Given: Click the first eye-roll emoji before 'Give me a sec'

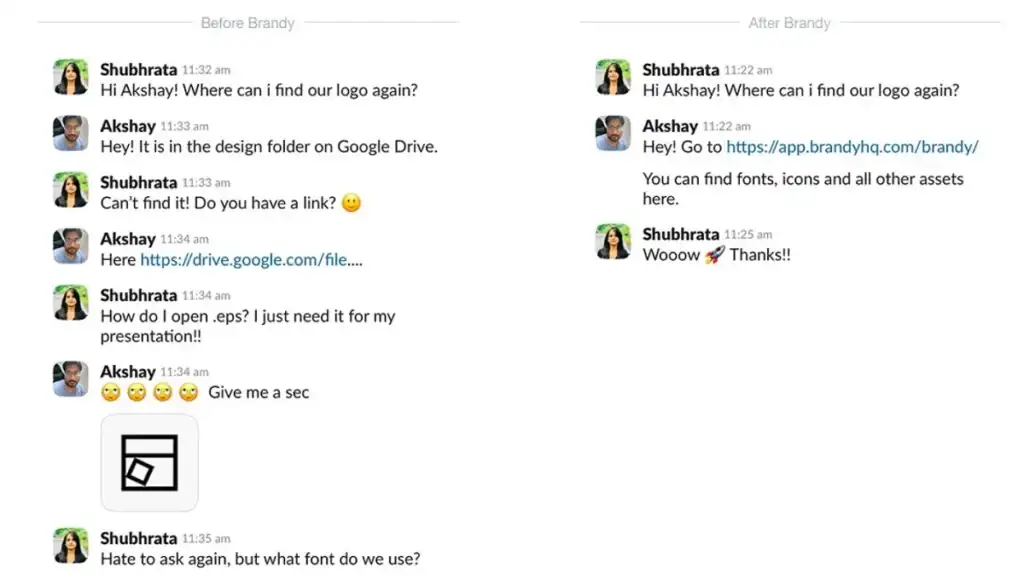Looking at the screenshot, I should (x=110, y=393).
